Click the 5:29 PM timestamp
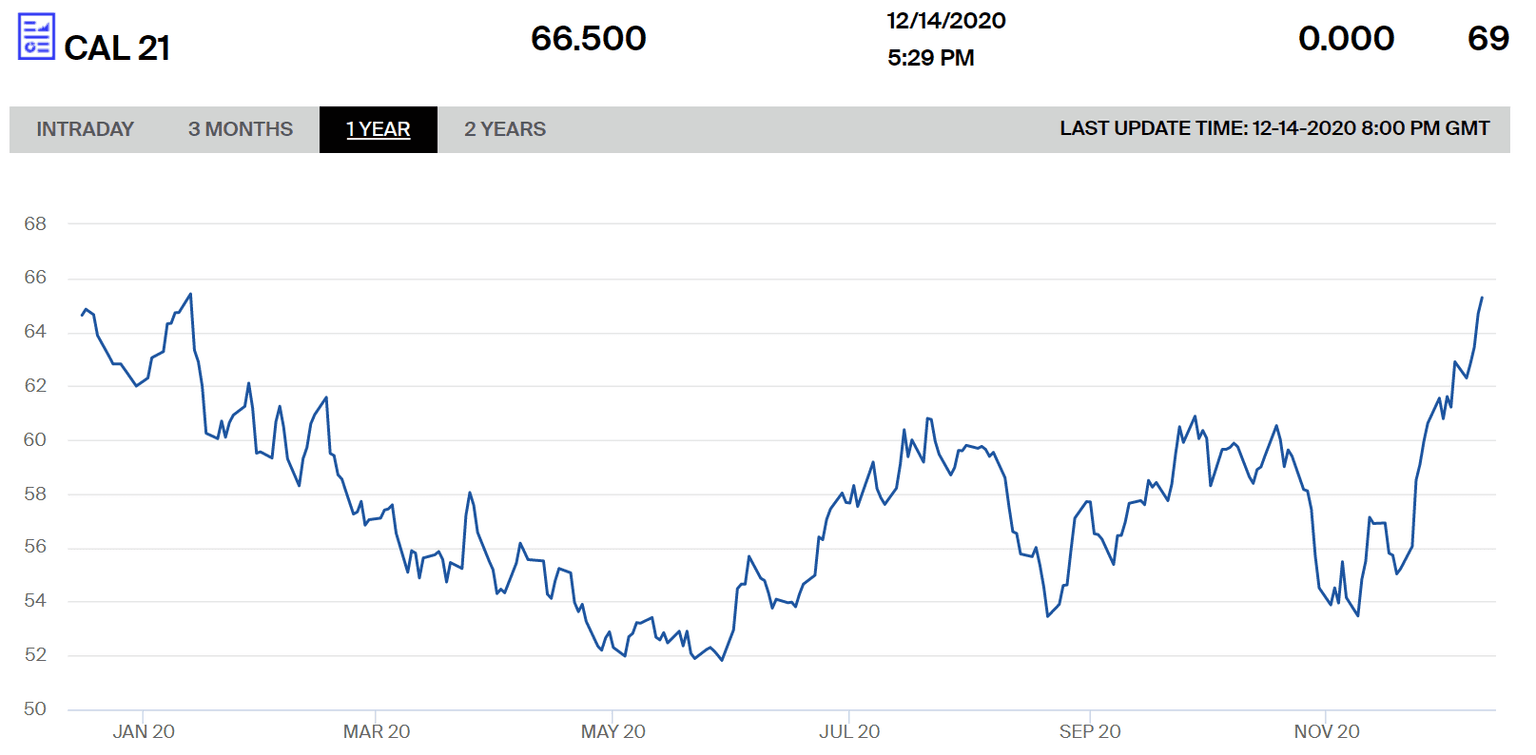This screenshot has width=1536, height=755. (x=930, y=59)
